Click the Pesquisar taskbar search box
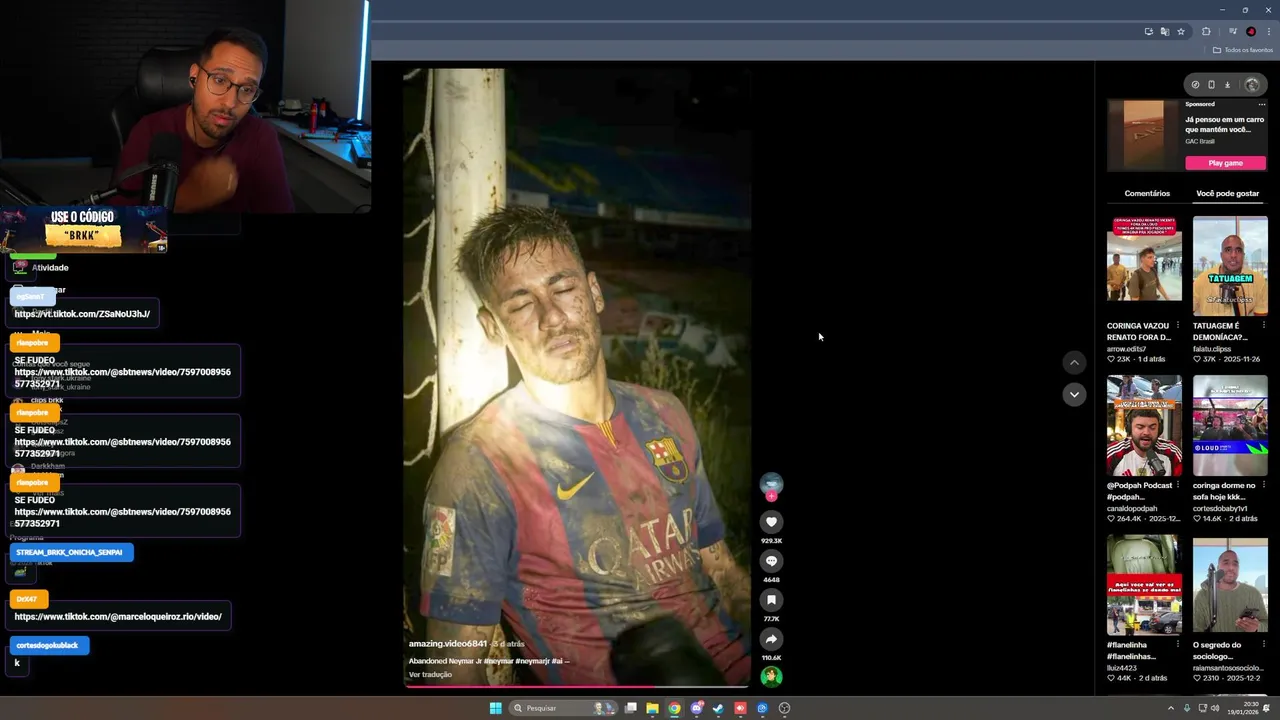The width and height of the screenshot is (1280, 720). click(x=563, y=708)
